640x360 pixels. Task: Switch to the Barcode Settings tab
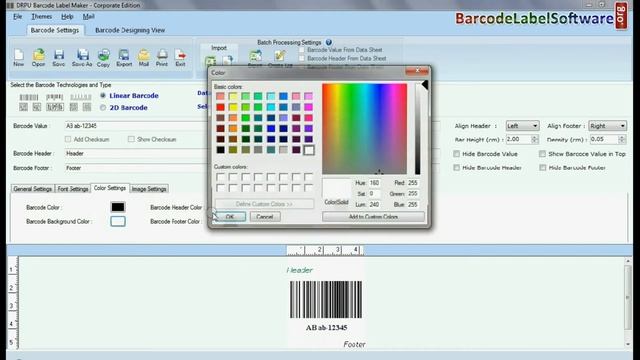[x=55, y=30]
